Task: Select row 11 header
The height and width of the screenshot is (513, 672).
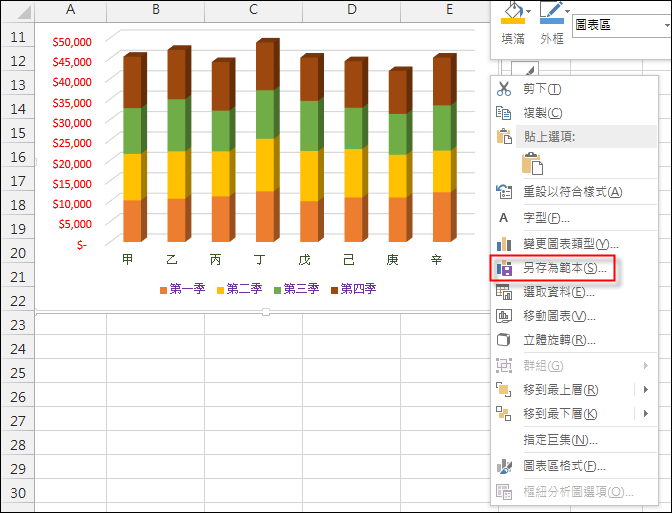Action: click(18, 37)
